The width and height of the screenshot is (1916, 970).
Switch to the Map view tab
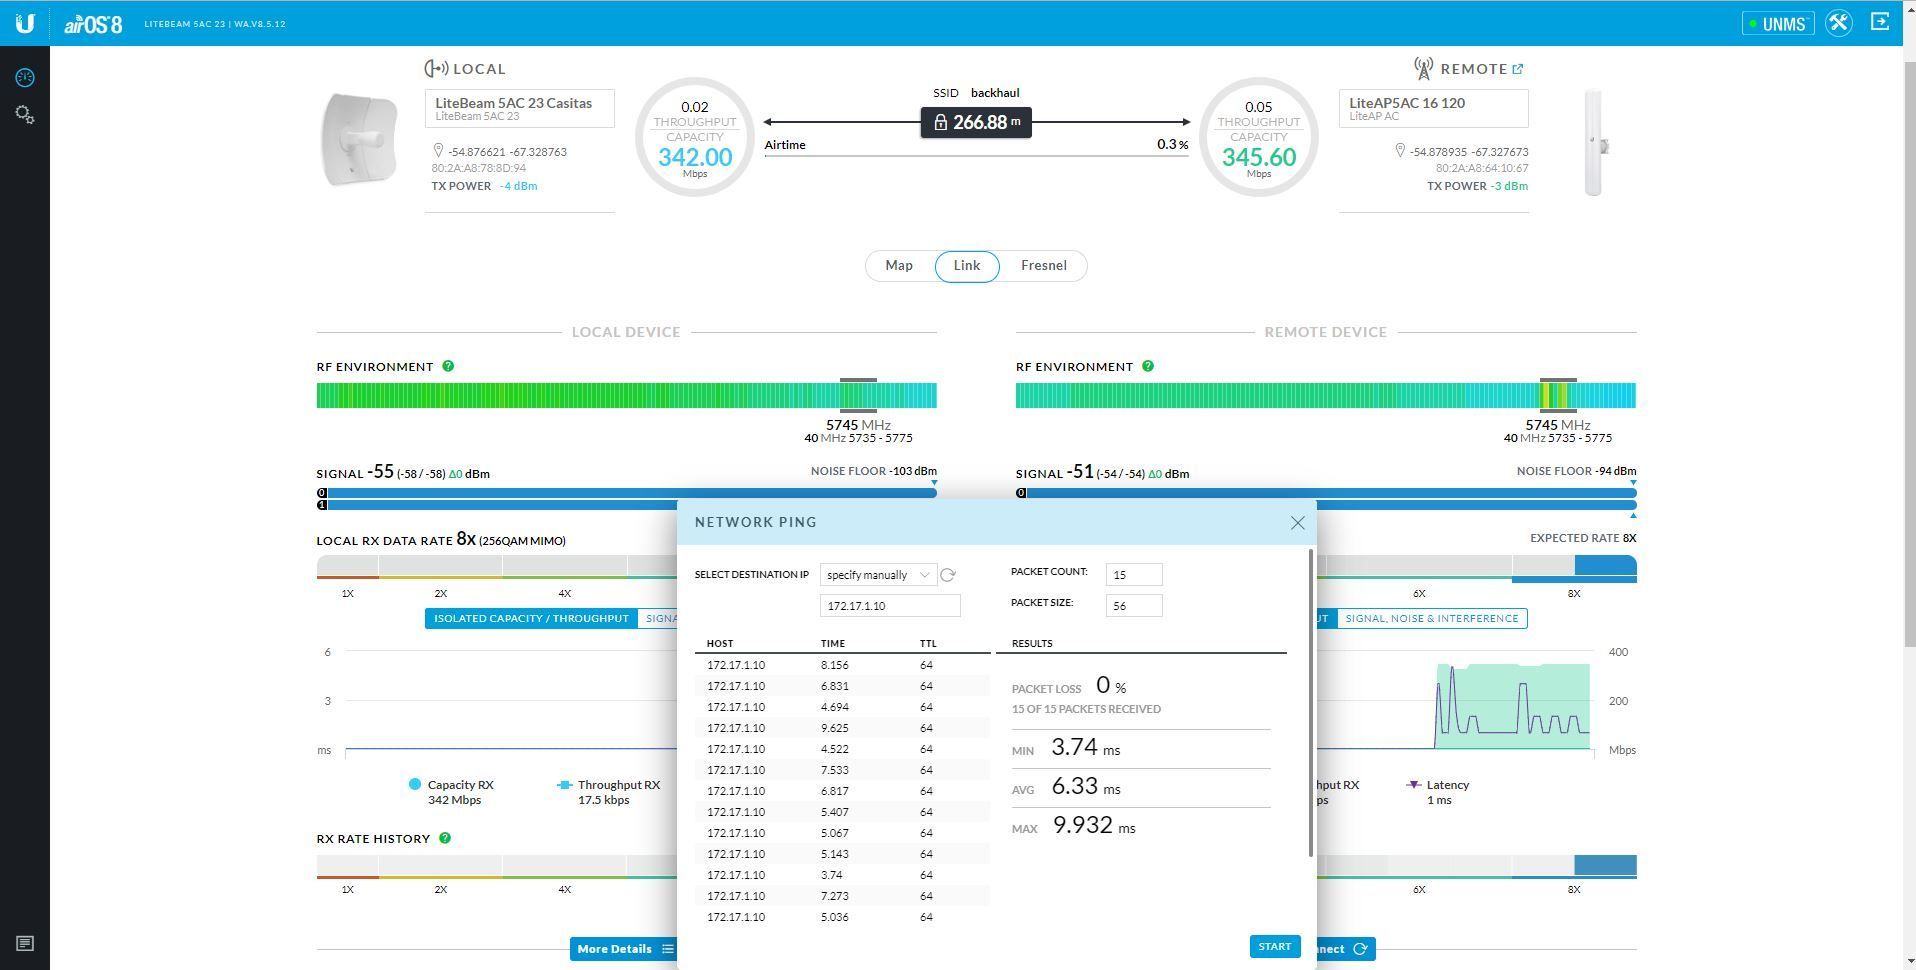[x=898, y=266]
